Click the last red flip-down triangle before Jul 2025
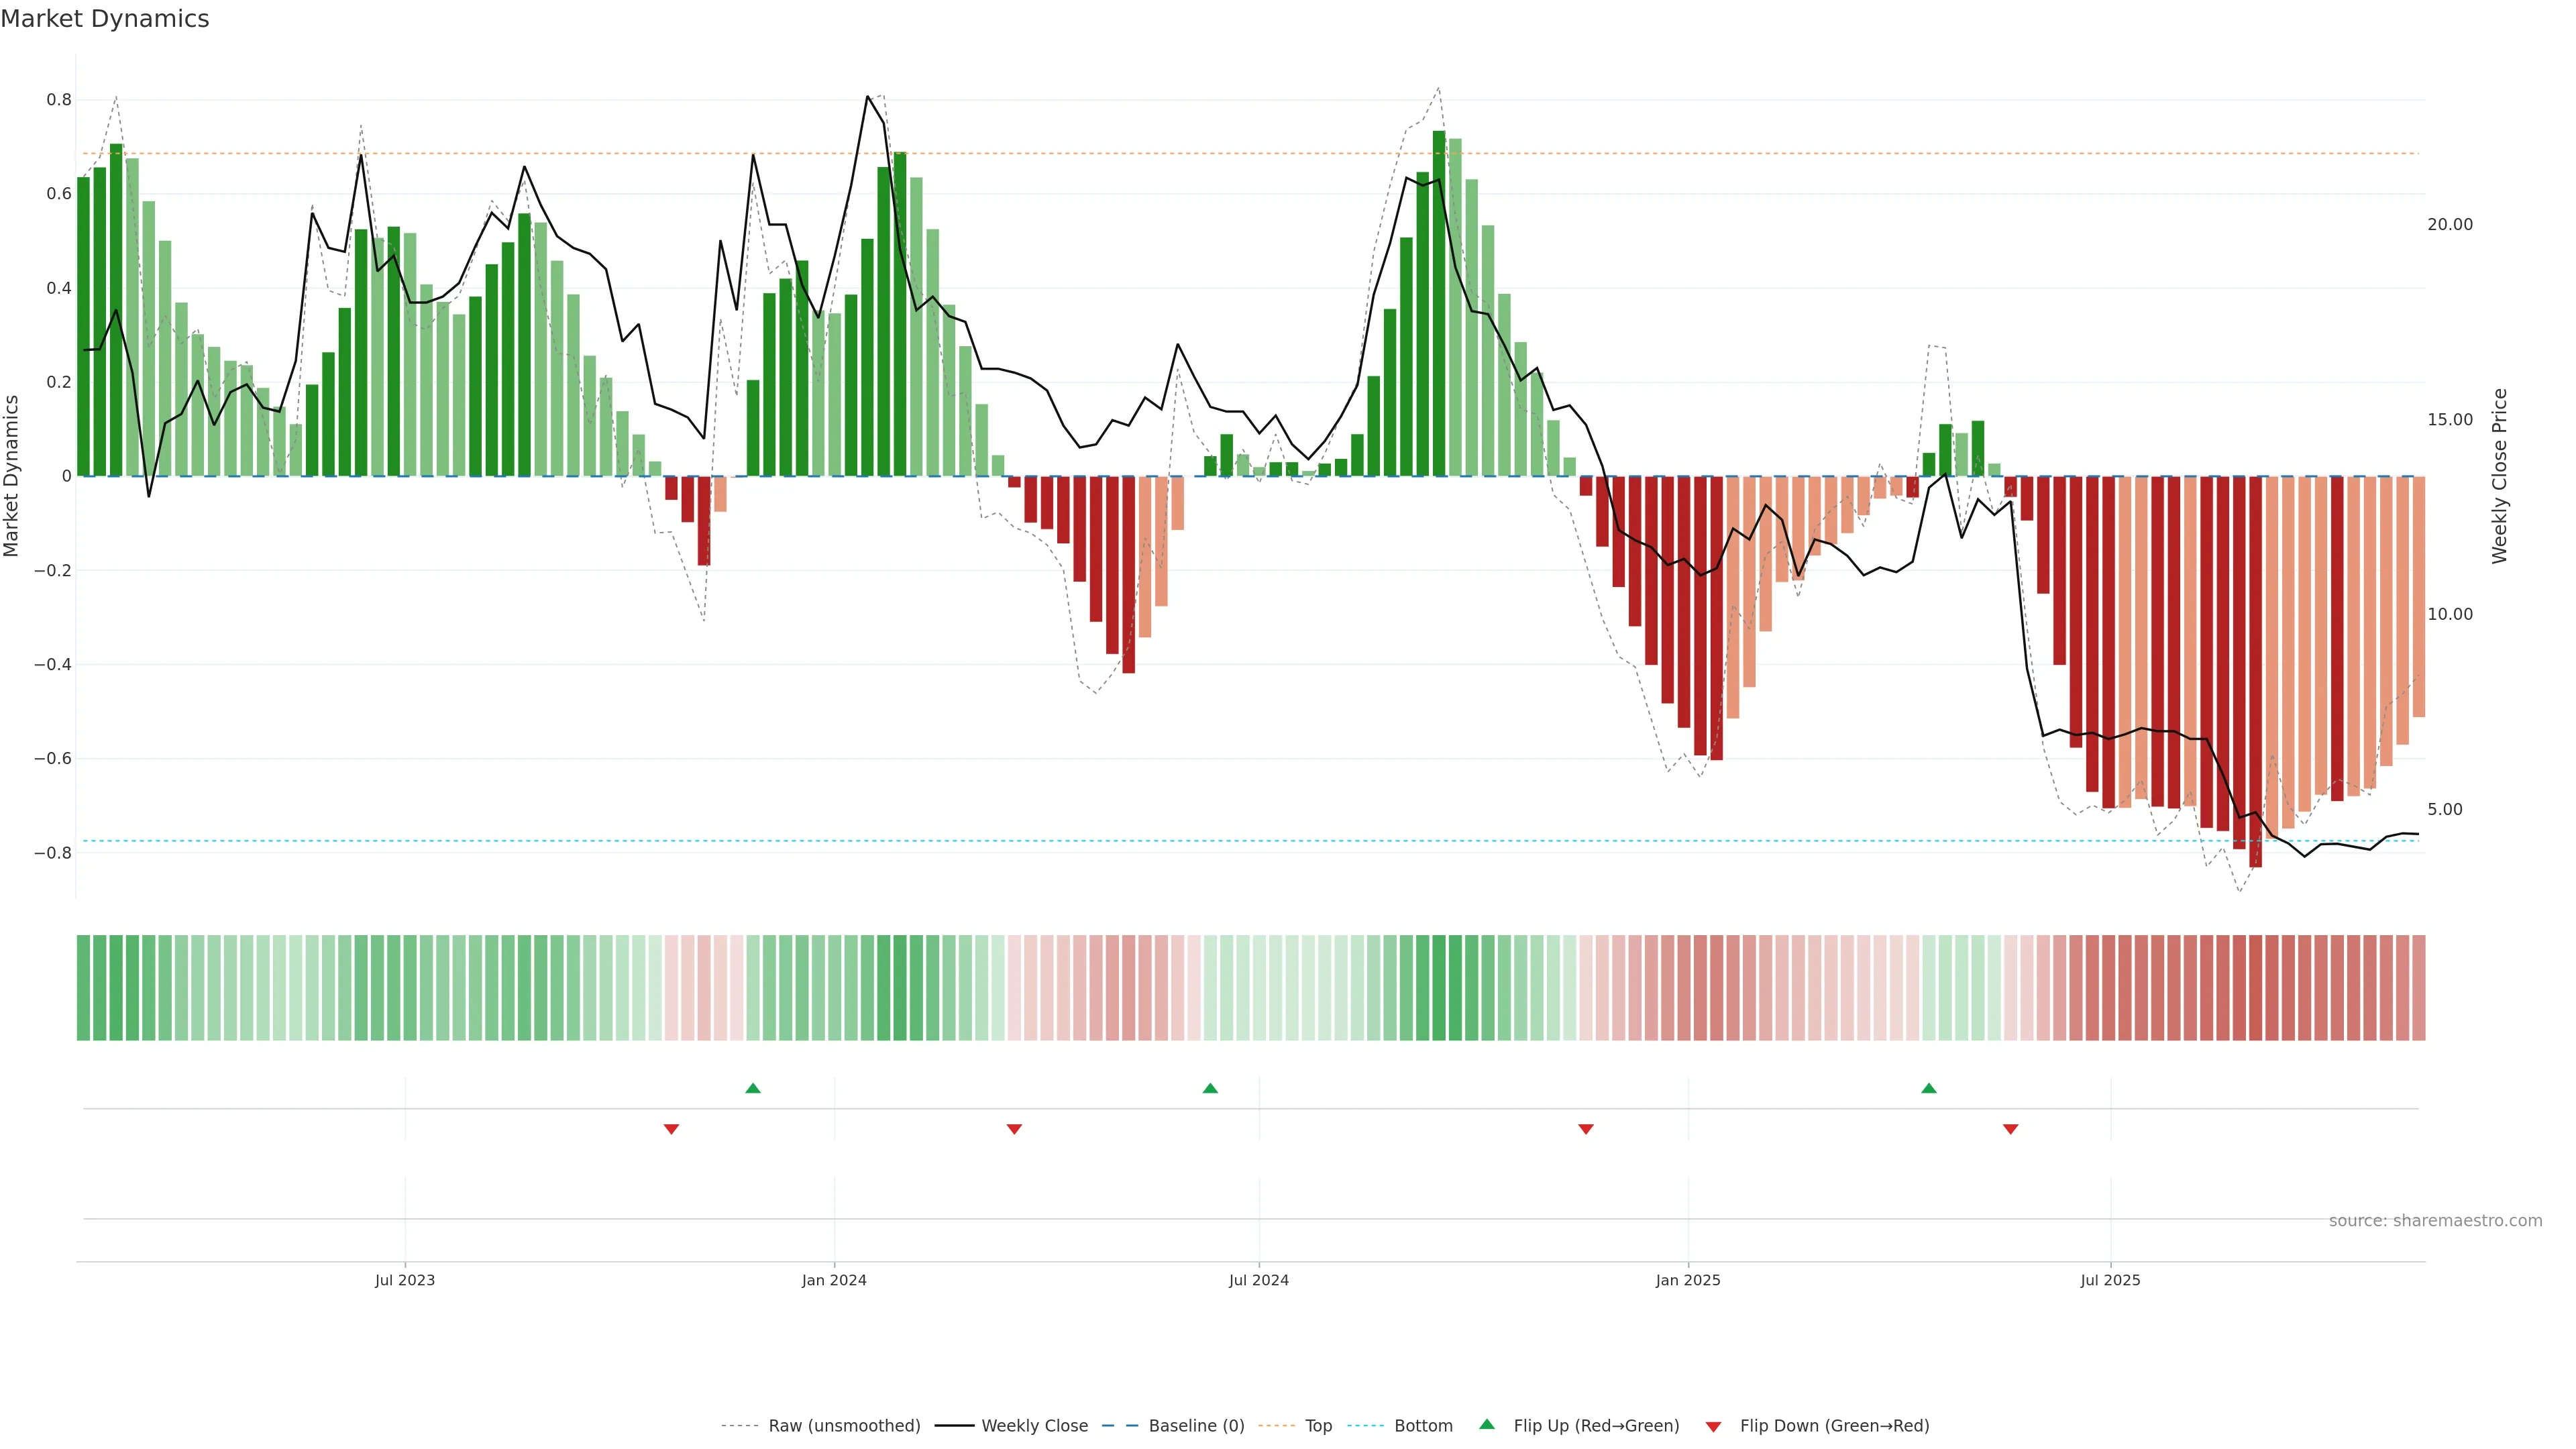2576x1449 pixels. (2010, 1129)
